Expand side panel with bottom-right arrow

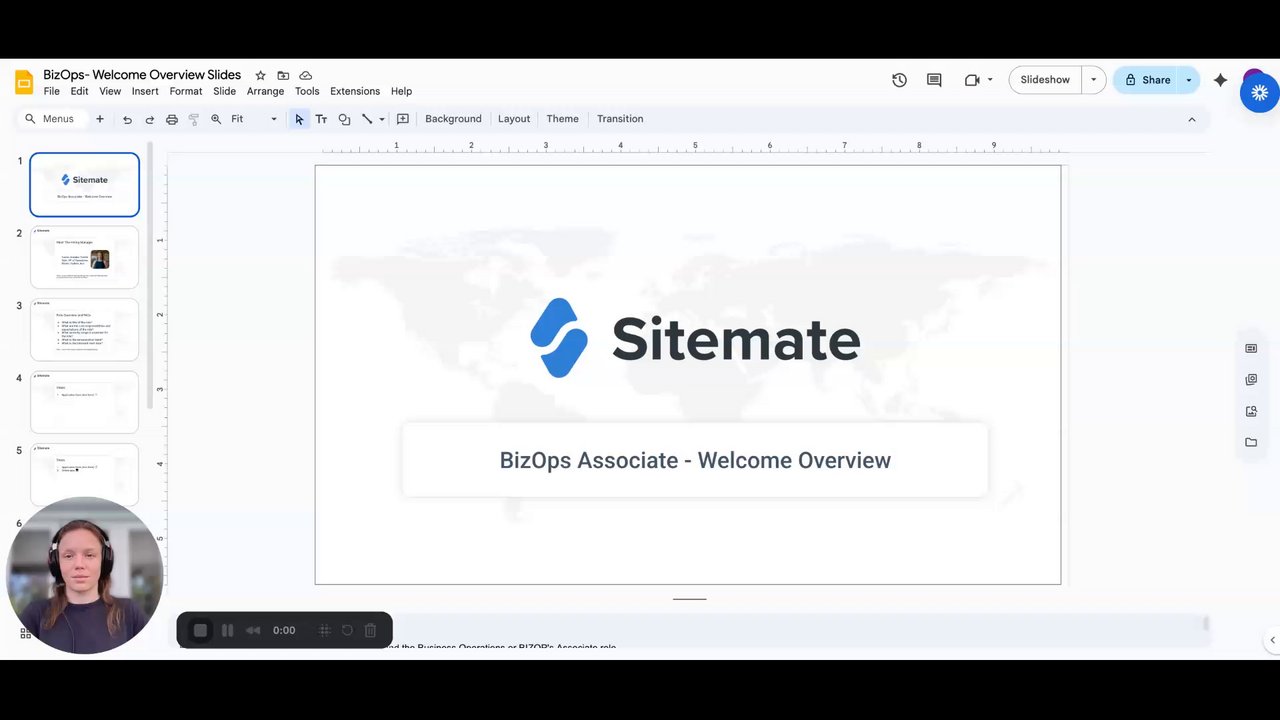click(x=1272, y=640)
